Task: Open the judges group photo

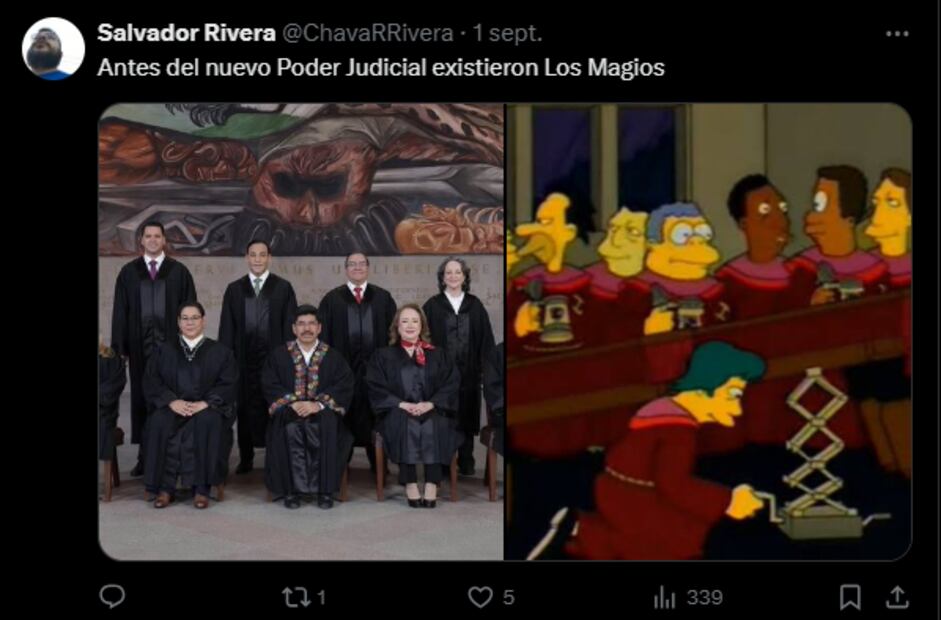Action: point(301,332)
